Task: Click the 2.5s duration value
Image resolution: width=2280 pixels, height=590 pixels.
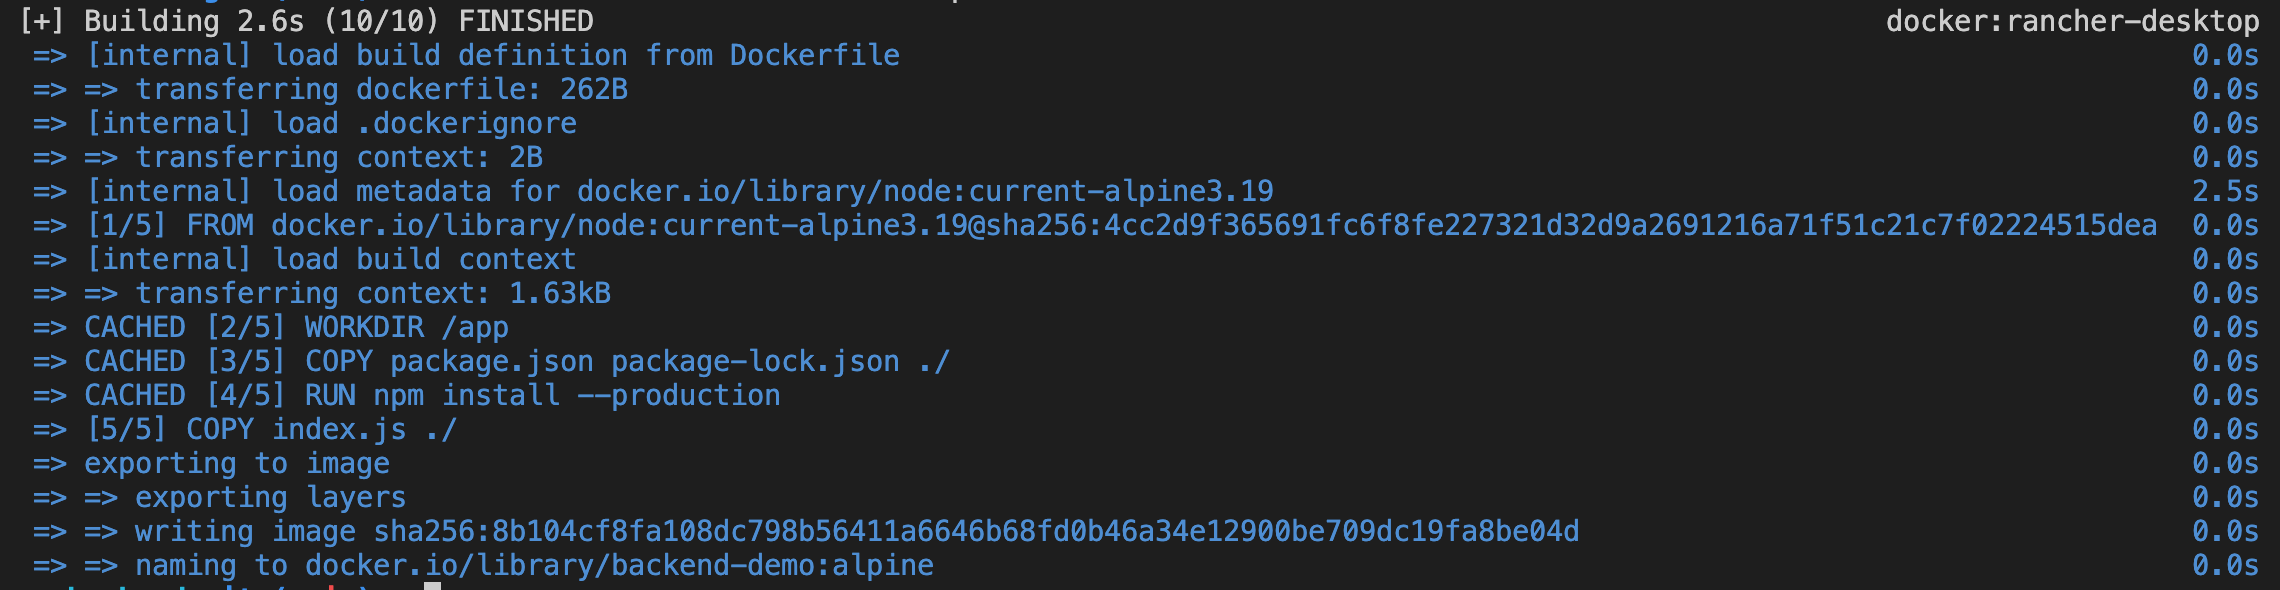Action: (2224, 191)
